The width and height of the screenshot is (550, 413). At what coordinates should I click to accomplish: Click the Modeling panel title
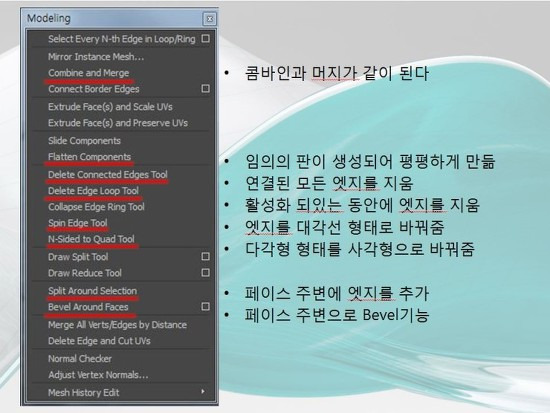point(49,18)
